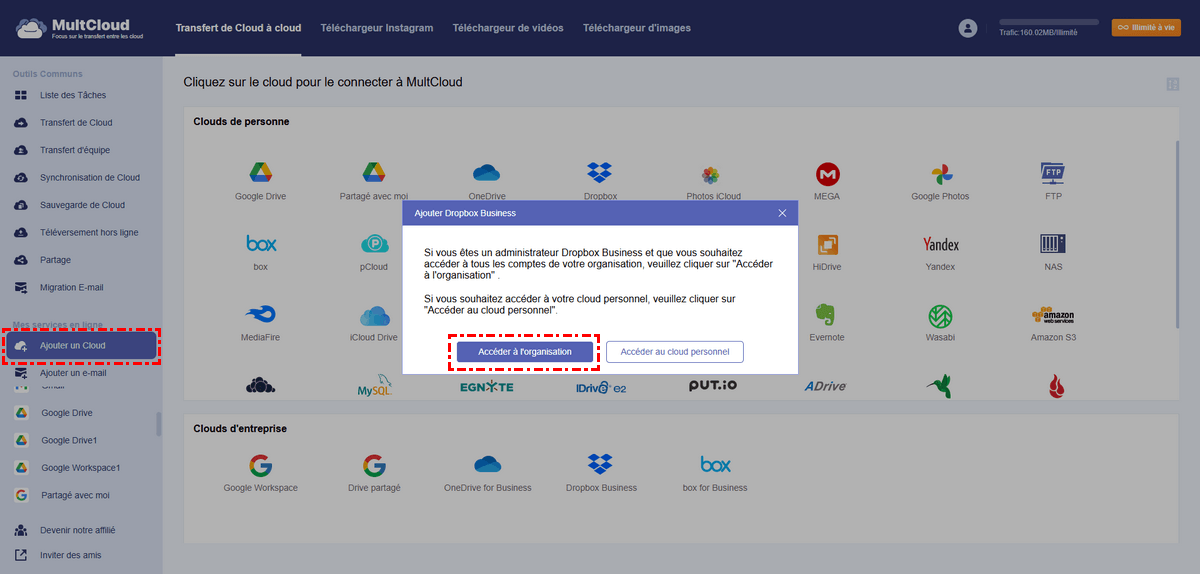Image resolution: width=1200 pixels, height=574 pixels.
Task: Choose the Amazon S3 icon
Action: pyautogui.click(x=1053, y=315)
